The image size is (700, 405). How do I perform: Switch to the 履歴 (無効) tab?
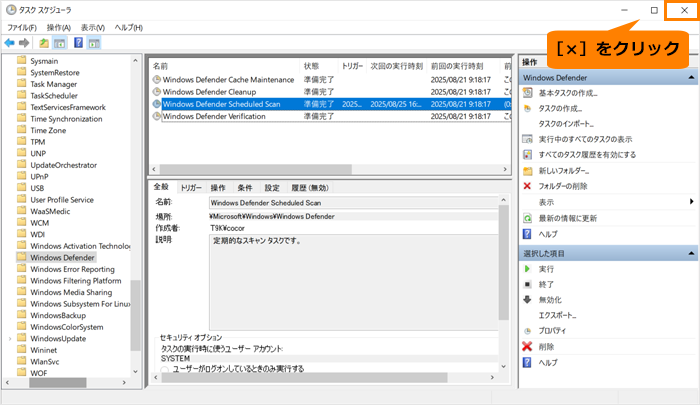(310, 188)
